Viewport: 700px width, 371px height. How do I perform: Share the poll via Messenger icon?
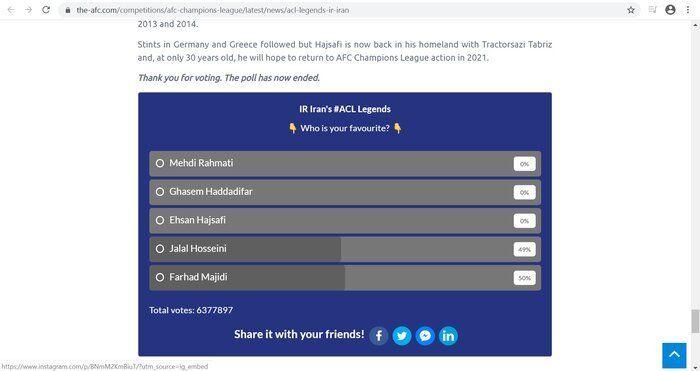[x=425, y=336]
